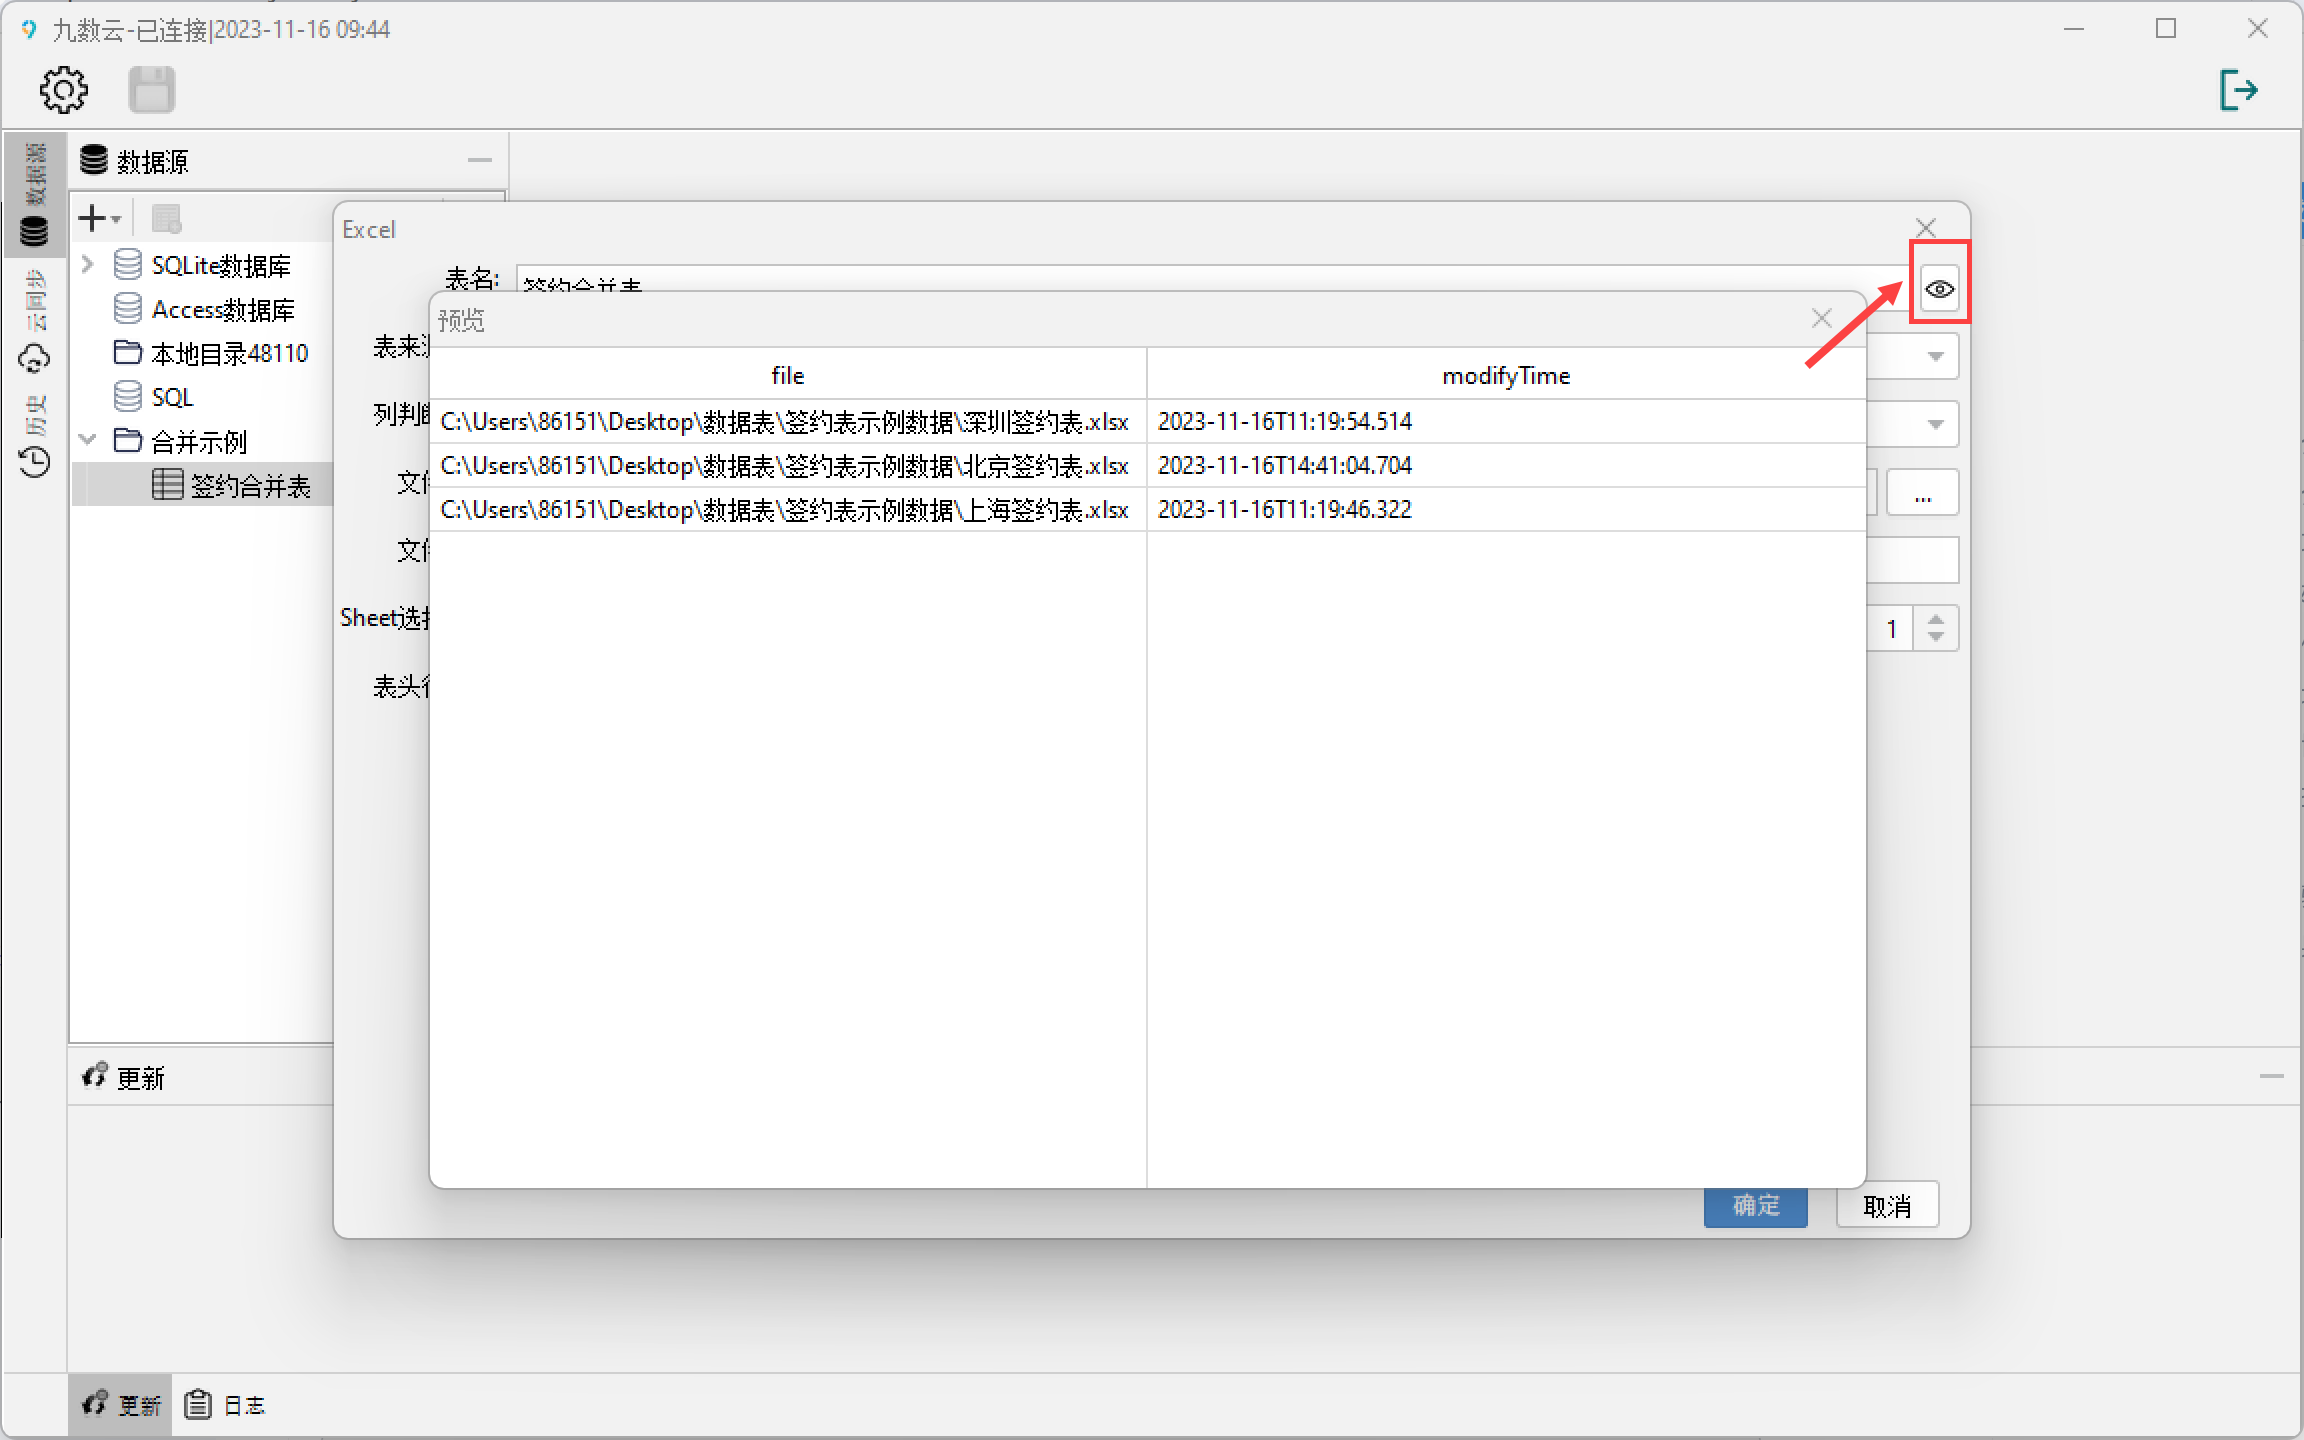Switch to the 日志 tab
Viewport: 2304px width, 1440px height.
[x=227, y=1405]
